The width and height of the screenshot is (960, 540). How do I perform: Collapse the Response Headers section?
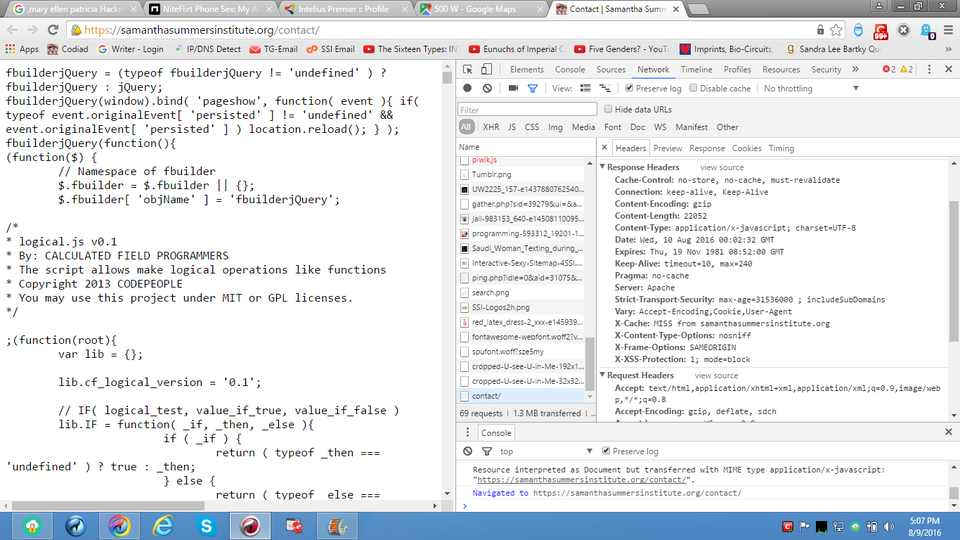[603, 167]
